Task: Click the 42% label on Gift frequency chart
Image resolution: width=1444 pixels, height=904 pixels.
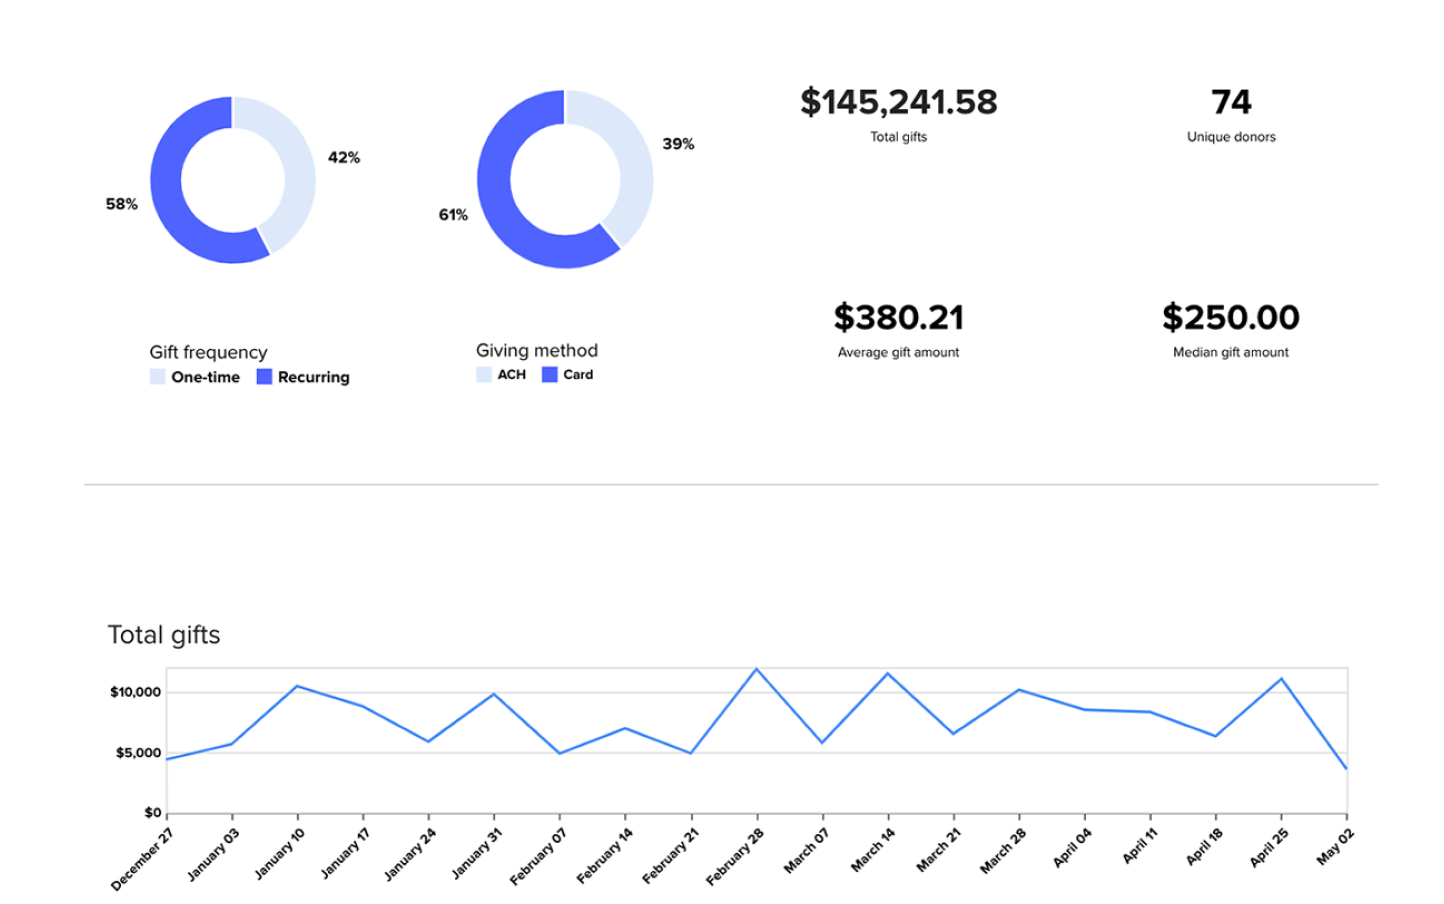Action: point(344,157)
